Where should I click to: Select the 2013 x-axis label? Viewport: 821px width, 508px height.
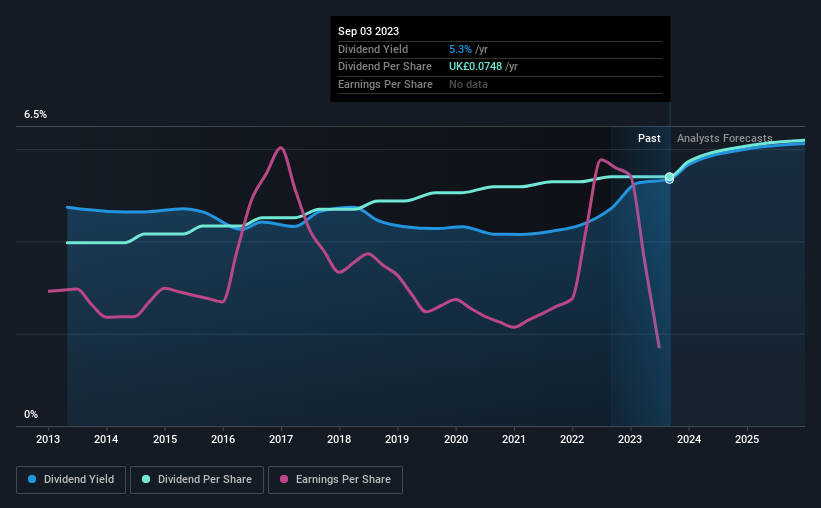48,439
